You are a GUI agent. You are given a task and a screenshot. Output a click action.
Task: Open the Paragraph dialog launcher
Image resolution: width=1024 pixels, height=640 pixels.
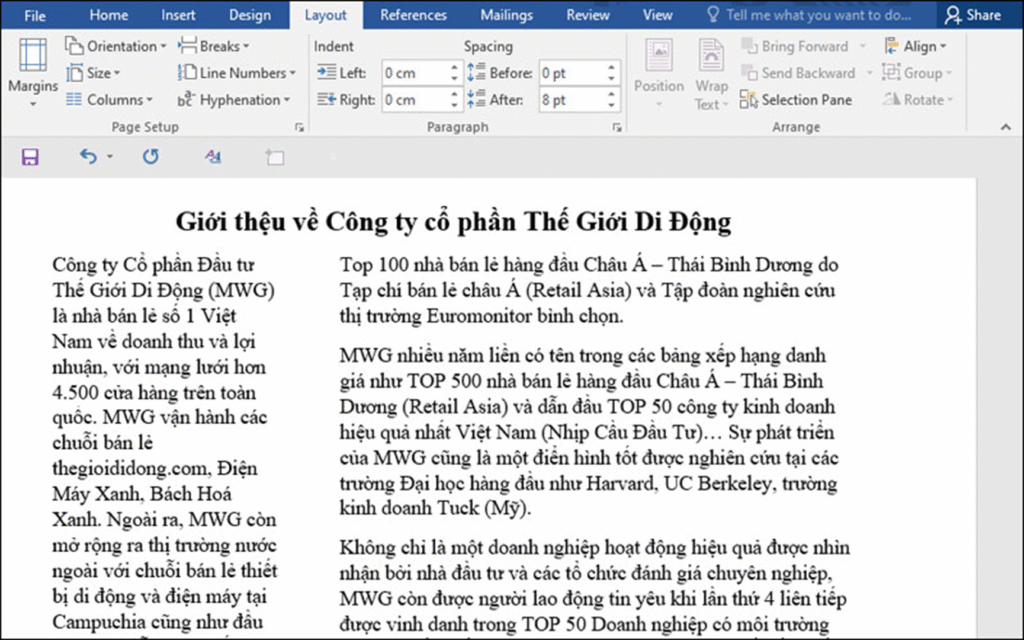[x=617, y=128]
